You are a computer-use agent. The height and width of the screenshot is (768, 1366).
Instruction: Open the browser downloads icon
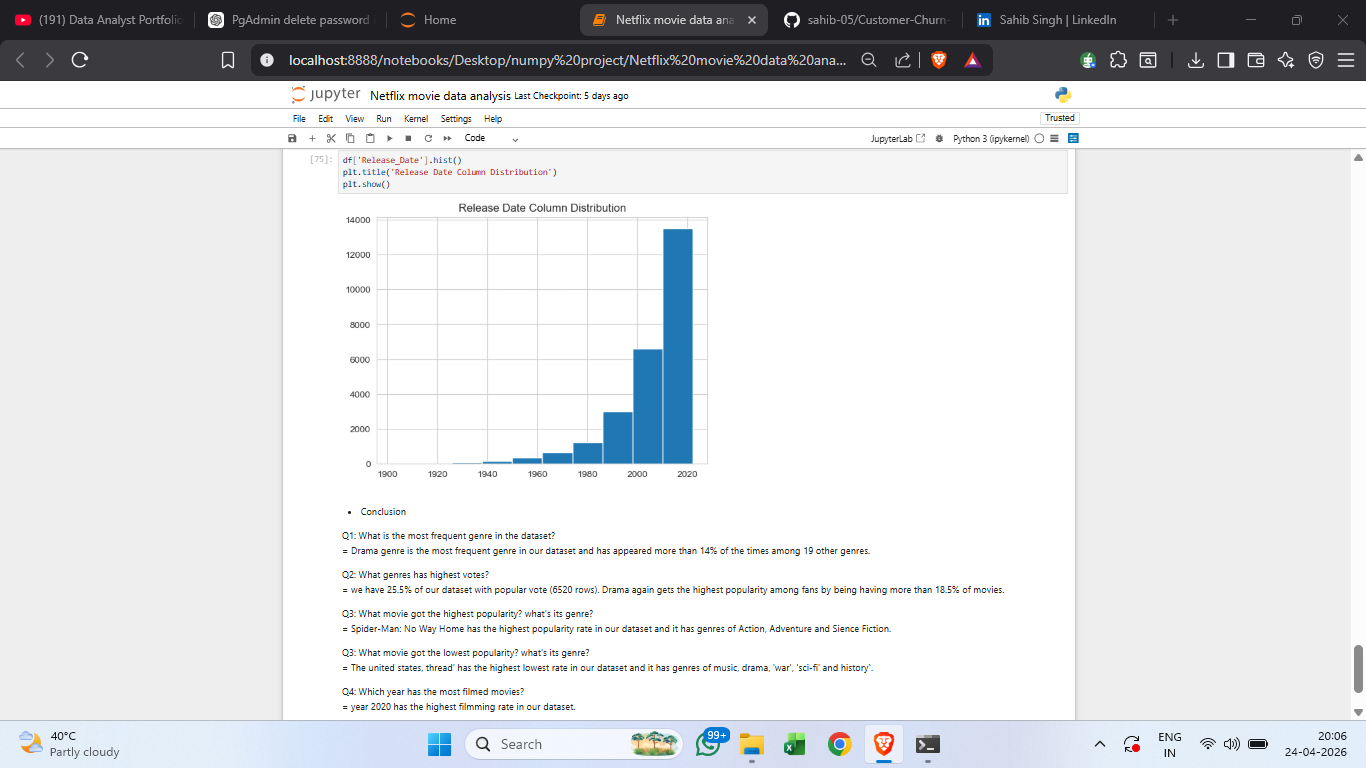[x=1196, y=61]
